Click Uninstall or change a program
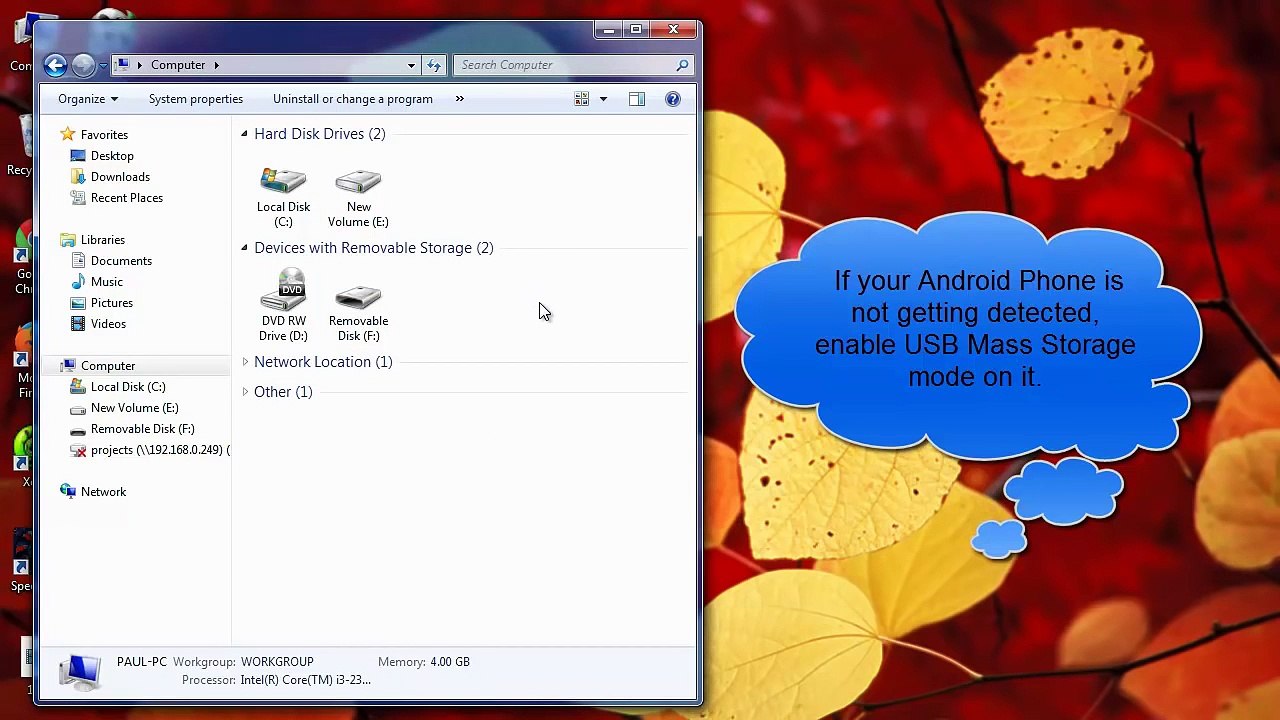Screen dimensions: 1280x720 pos(353,99)
